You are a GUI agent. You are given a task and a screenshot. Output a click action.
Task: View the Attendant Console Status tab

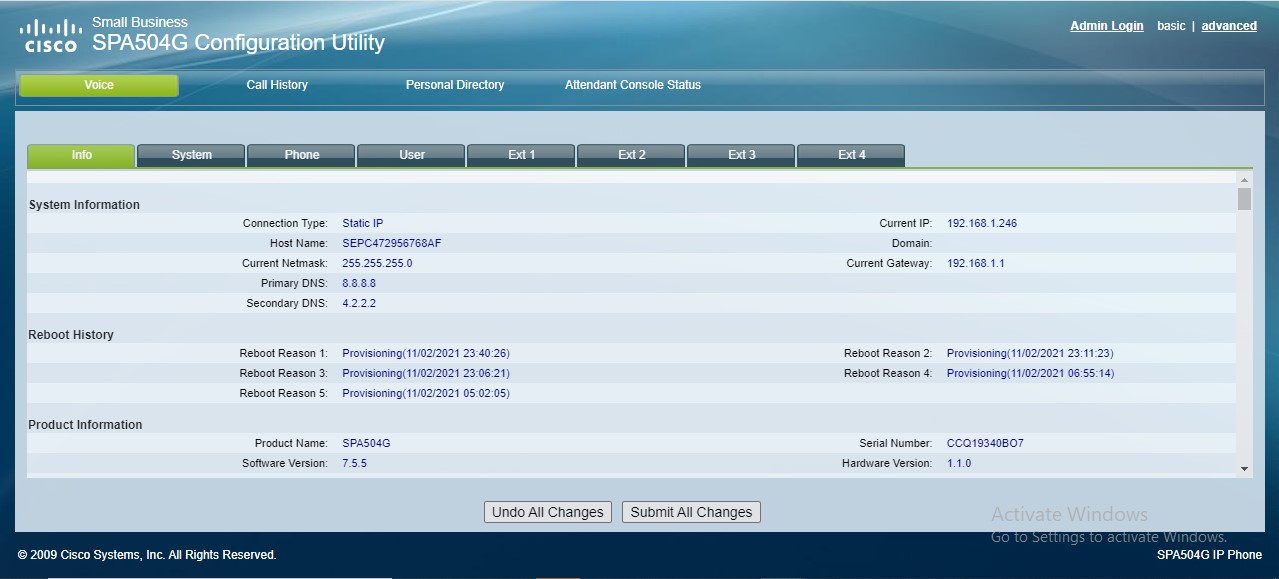tap(633, 85)
